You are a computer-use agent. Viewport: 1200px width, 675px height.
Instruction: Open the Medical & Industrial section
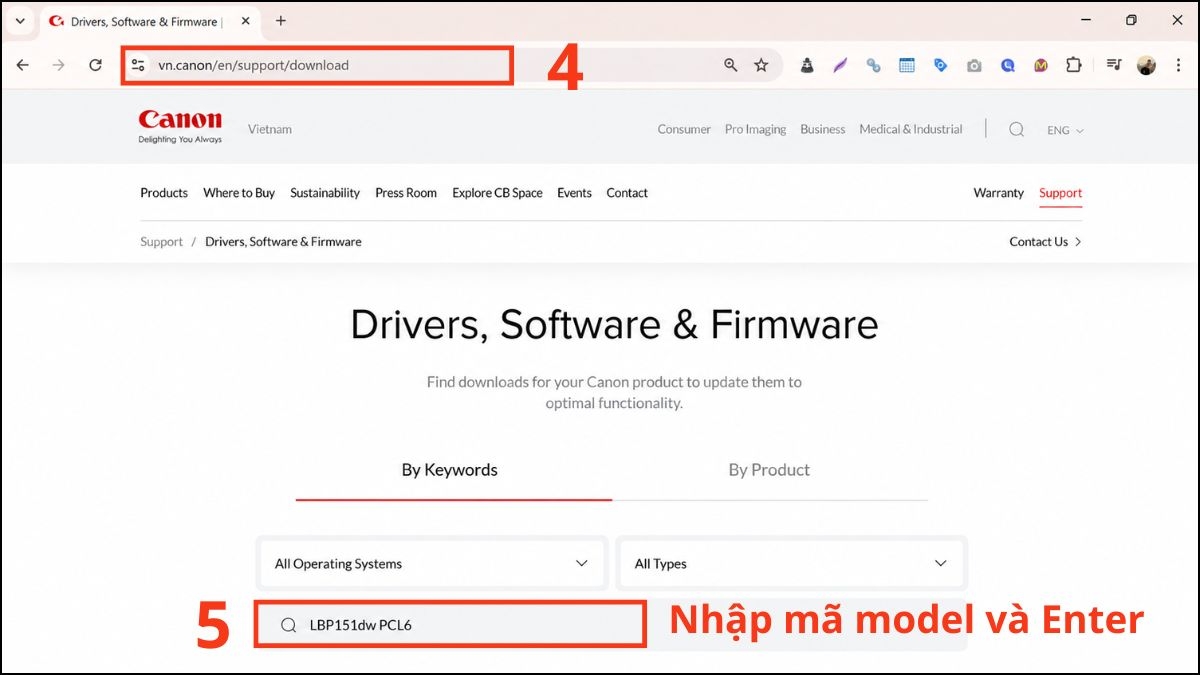tap(911, 129)
